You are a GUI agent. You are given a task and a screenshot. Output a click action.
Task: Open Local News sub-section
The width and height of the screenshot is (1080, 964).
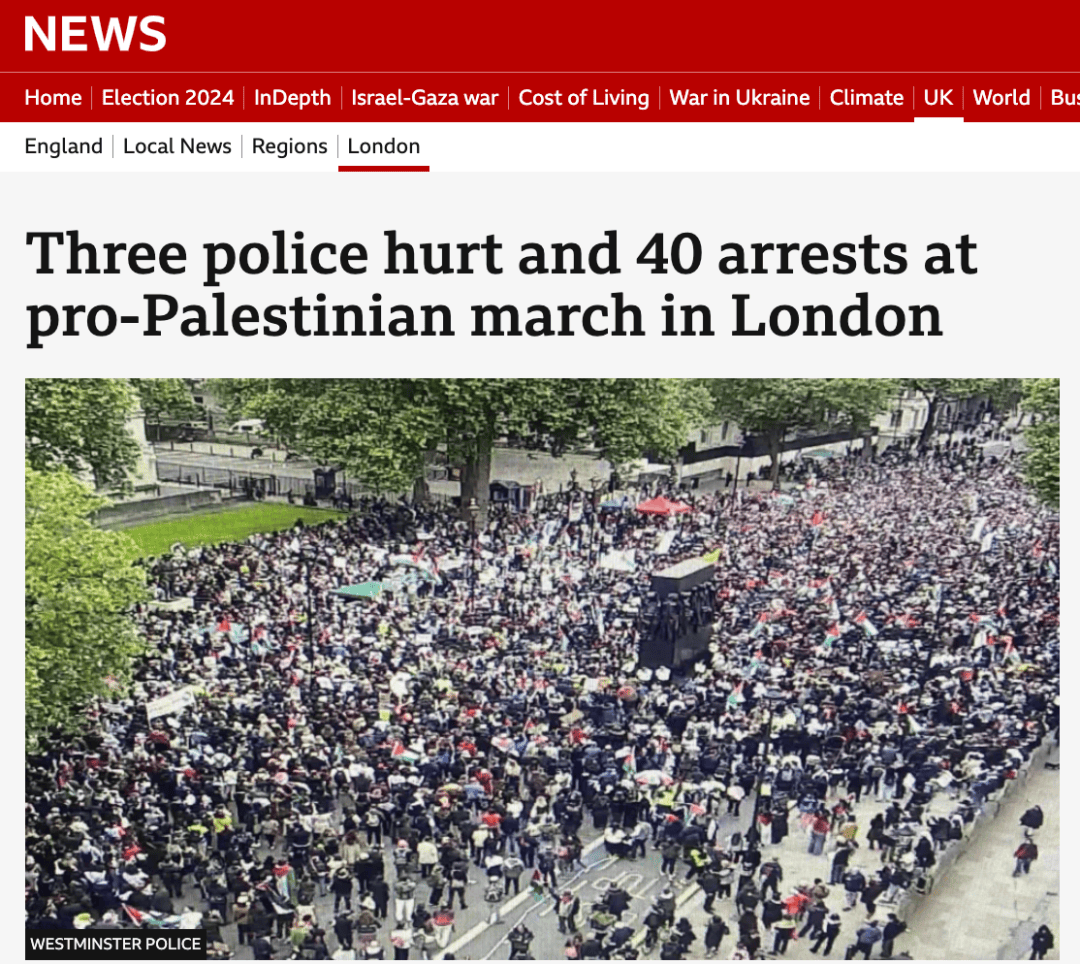tap(177, 146)
